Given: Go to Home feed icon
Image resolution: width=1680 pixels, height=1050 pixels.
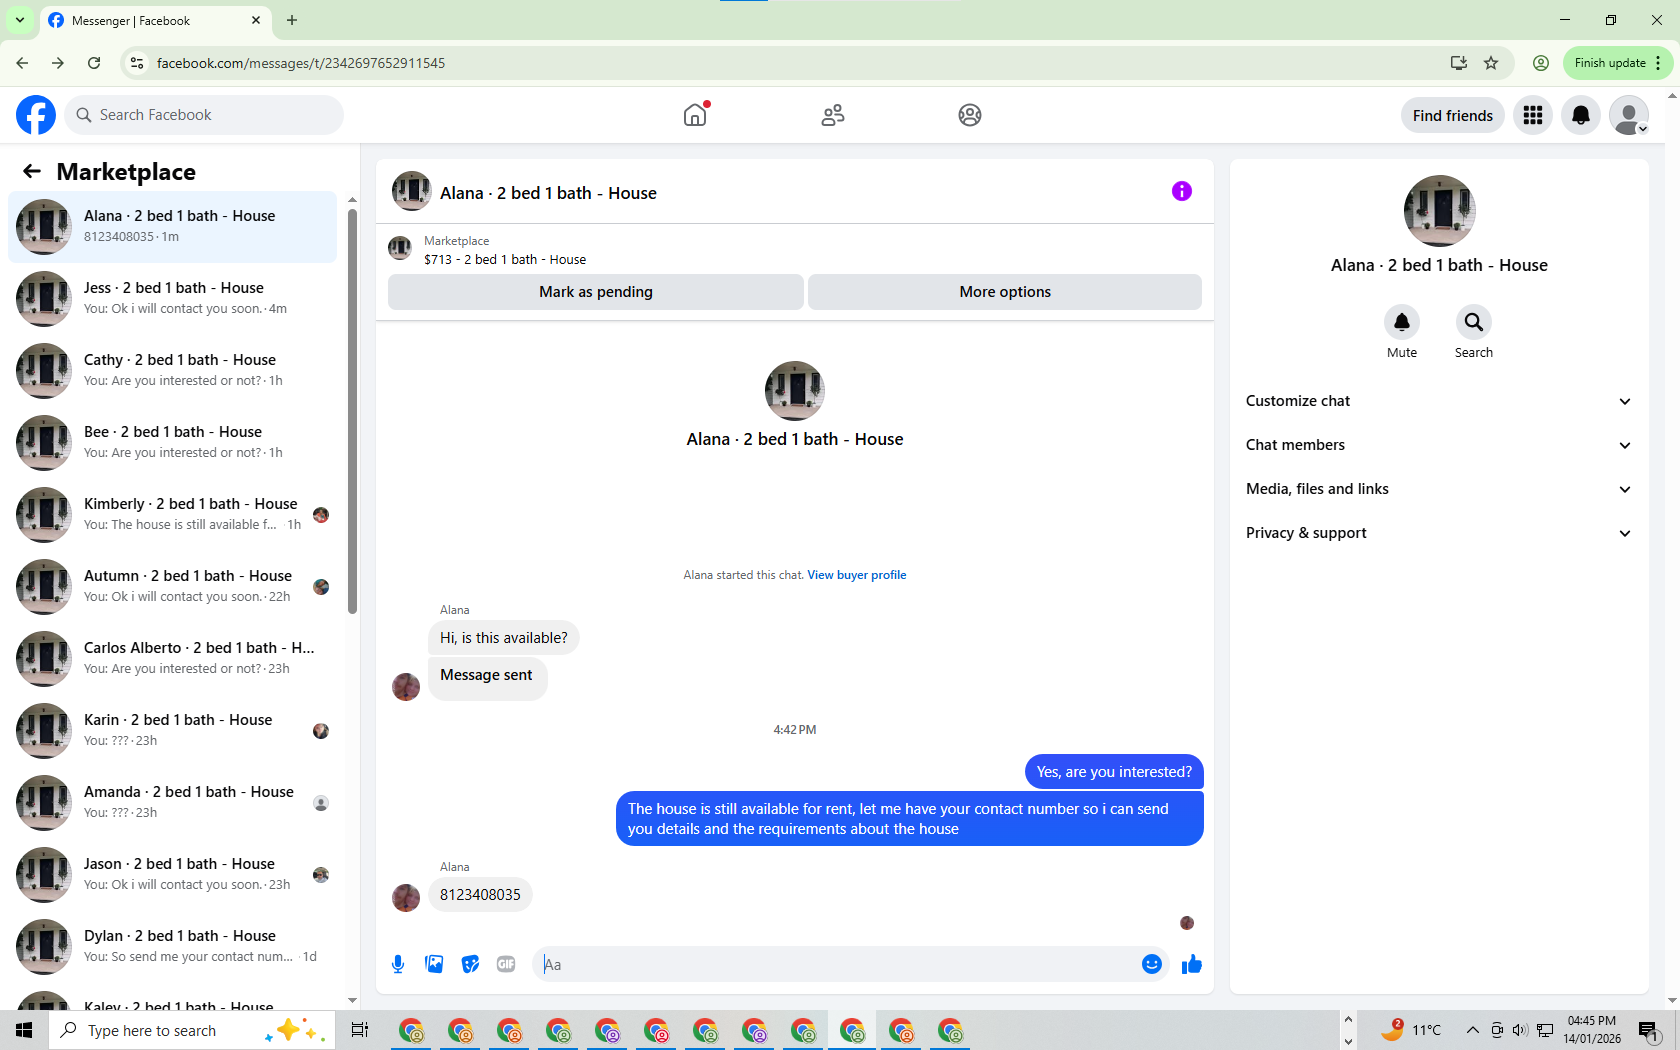Looking at the screenshot, I should point(695,115).
